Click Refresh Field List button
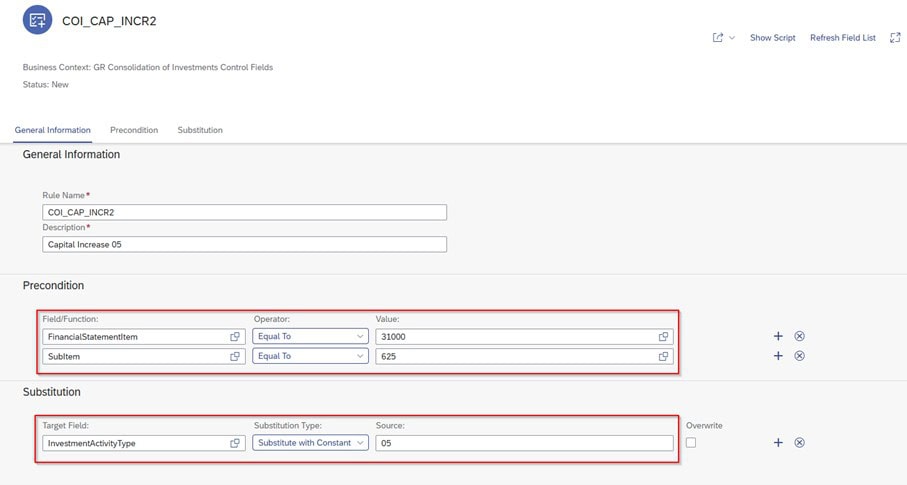Viewport: 907px width, 485px height. tap(842, 38)
